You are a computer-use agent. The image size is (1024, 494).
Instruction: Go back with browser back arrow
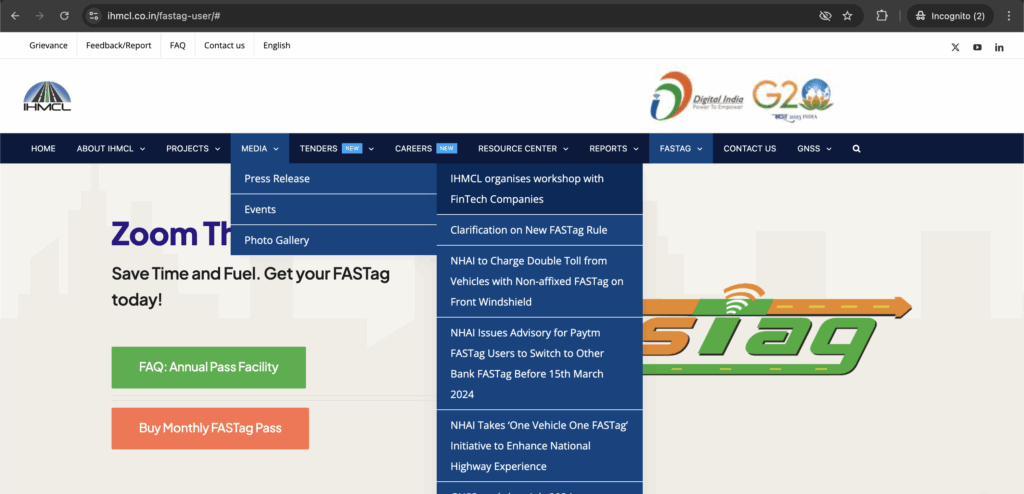pos(15,16)
